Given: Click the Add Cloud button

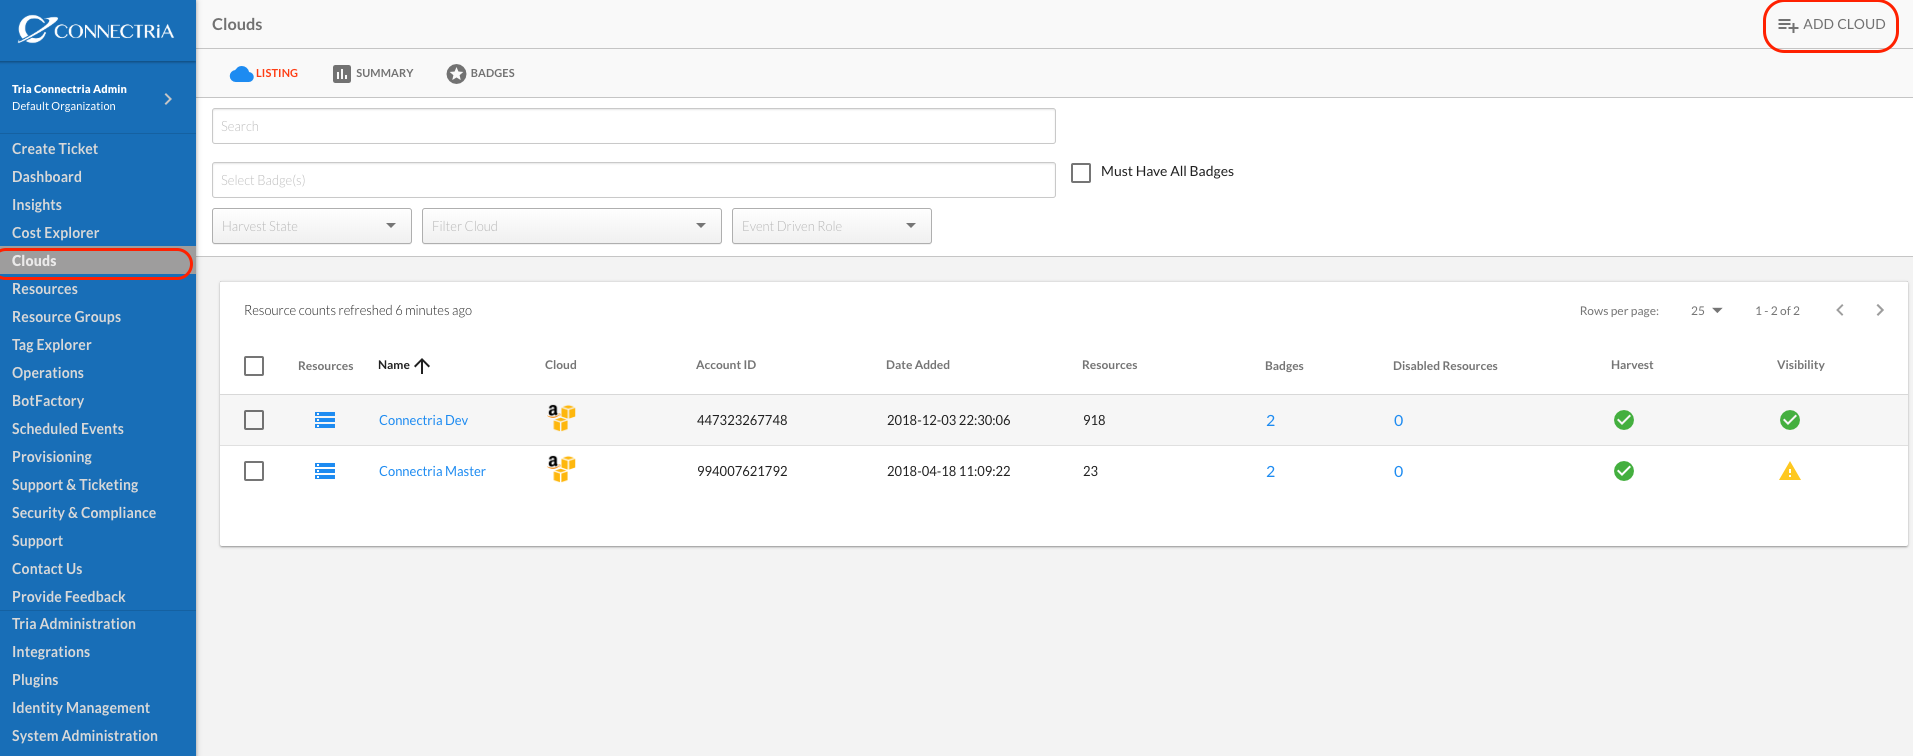Looking at the screenshot, I should 1831,25.
